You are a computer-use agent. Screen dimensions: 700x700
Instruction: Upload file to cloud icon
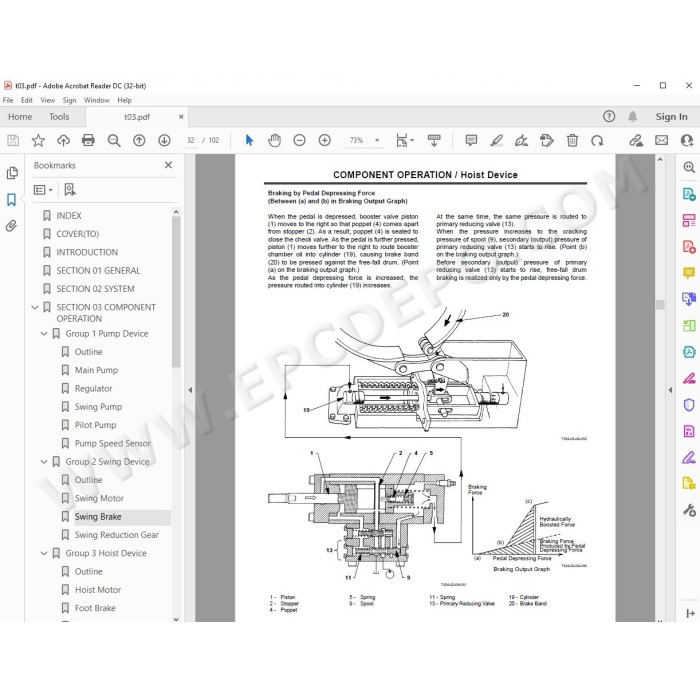(x=63, y=141)
